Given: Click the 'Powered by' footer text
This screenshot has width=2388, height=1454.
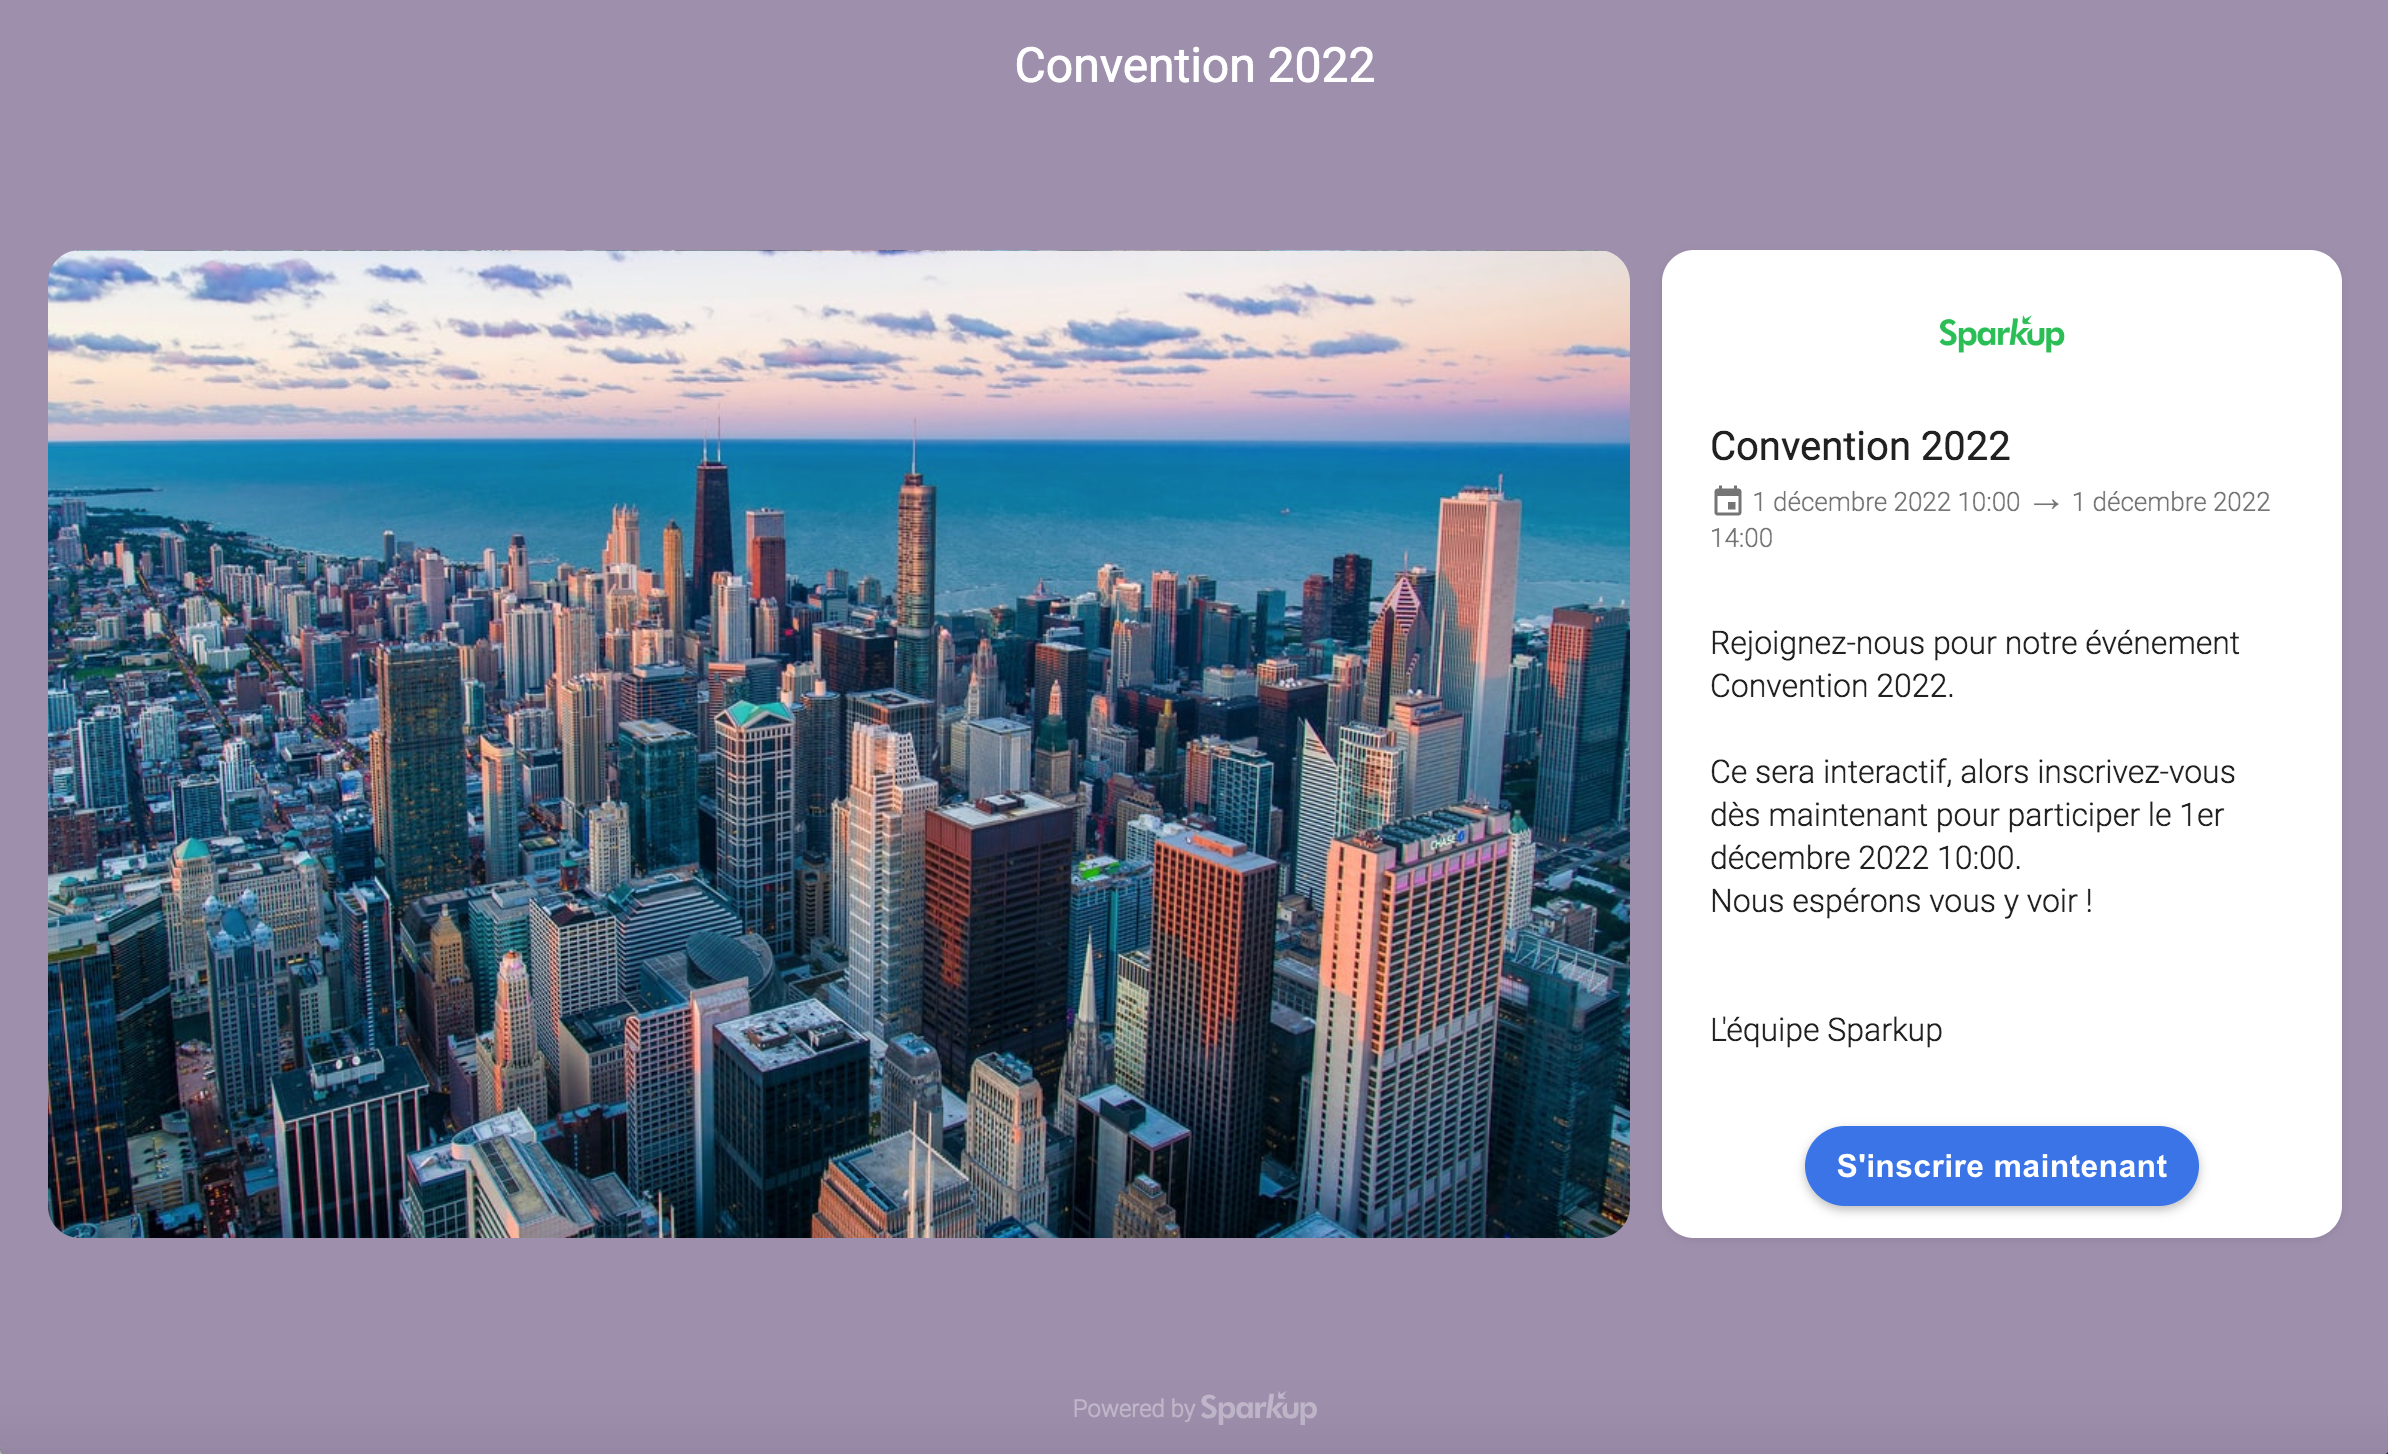Looking at the screenshot, I should pyautogui.click(x=1133, y=1409).
